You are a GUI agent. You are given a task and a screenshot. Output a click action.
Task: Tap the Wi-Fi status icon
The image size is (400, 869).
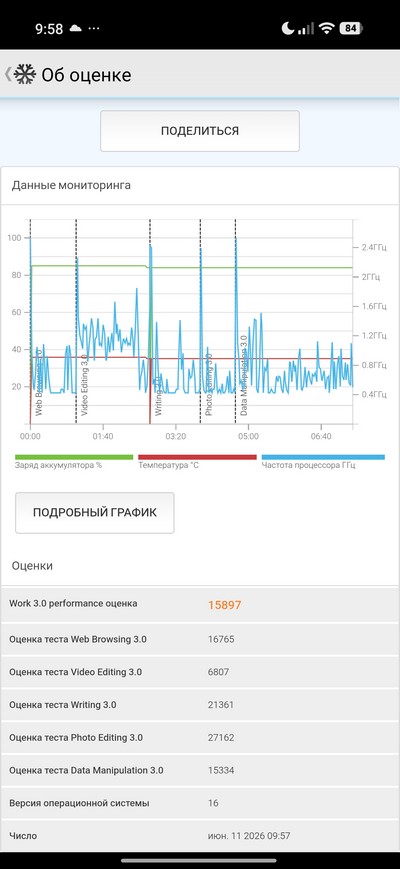(327, 28)
